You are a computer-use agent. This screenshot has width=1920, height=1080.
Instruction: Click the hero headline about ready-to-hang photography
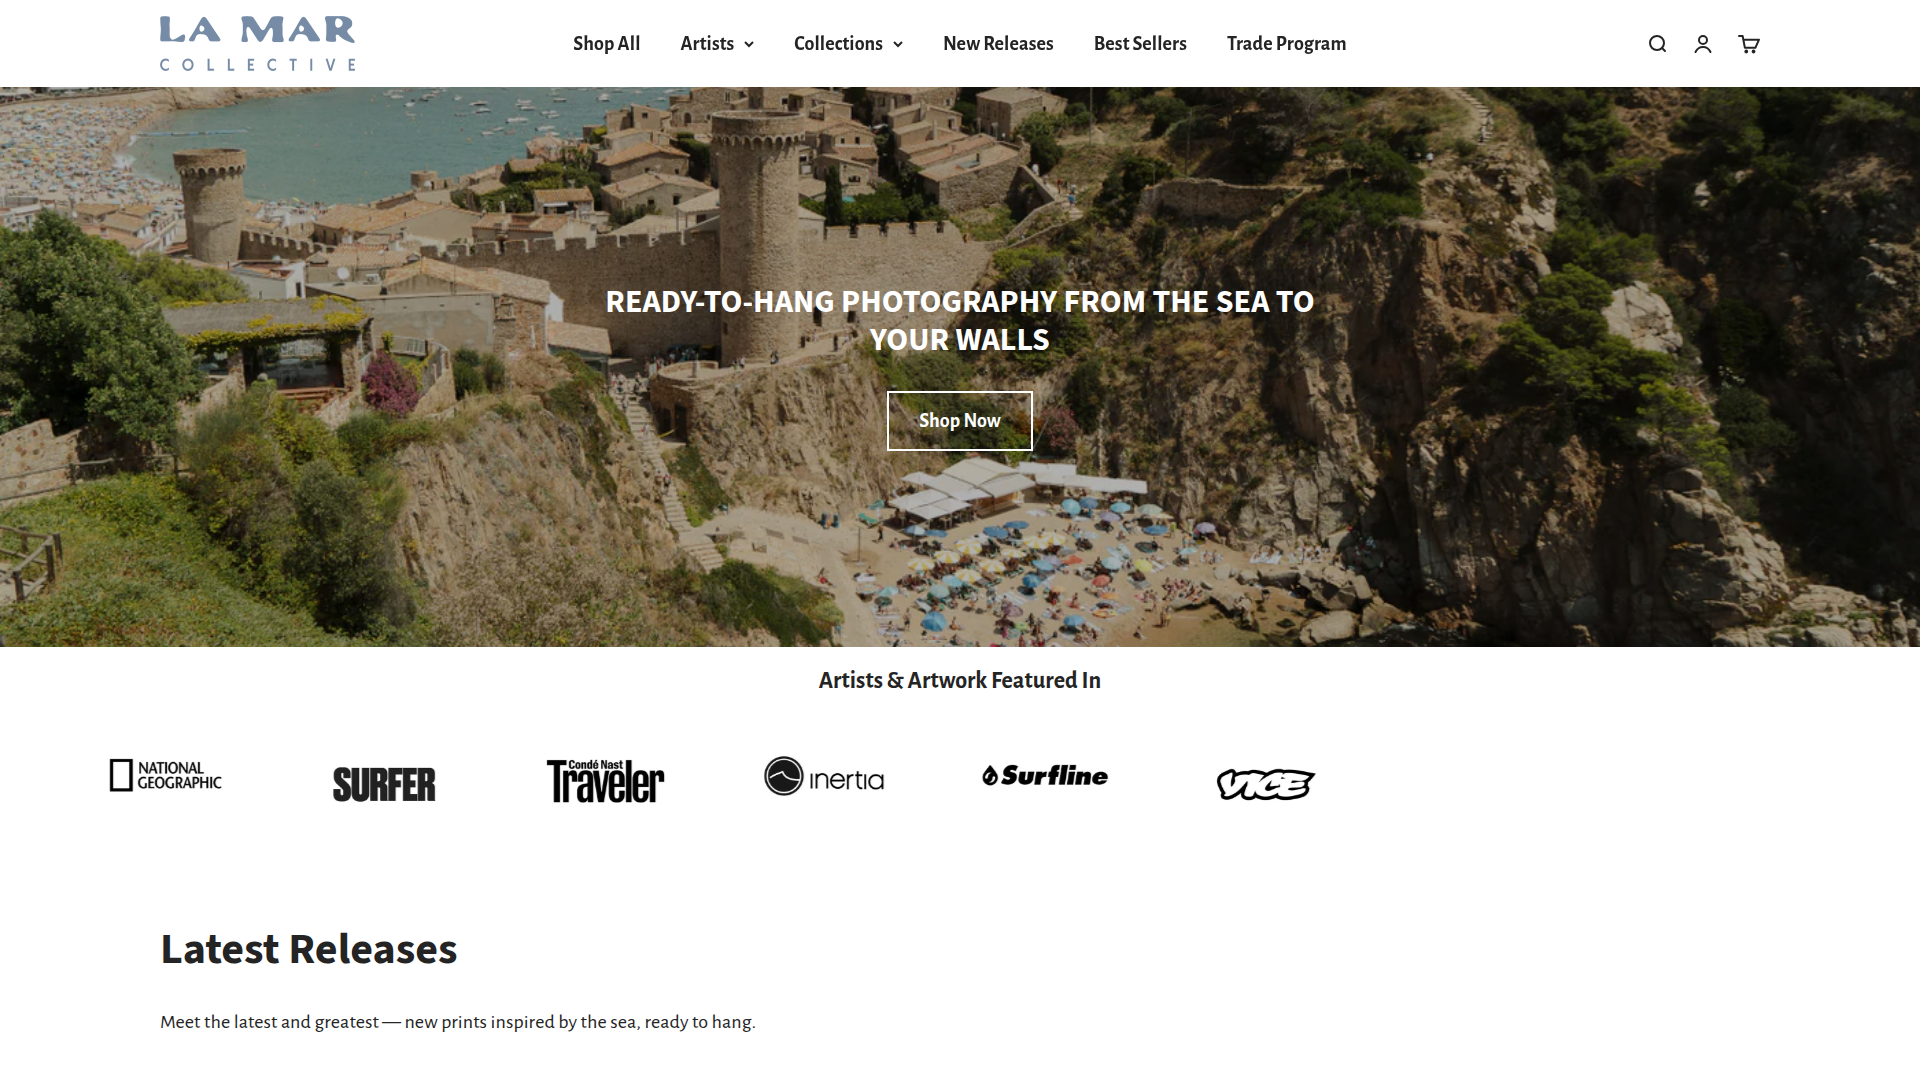coord(960,321)
